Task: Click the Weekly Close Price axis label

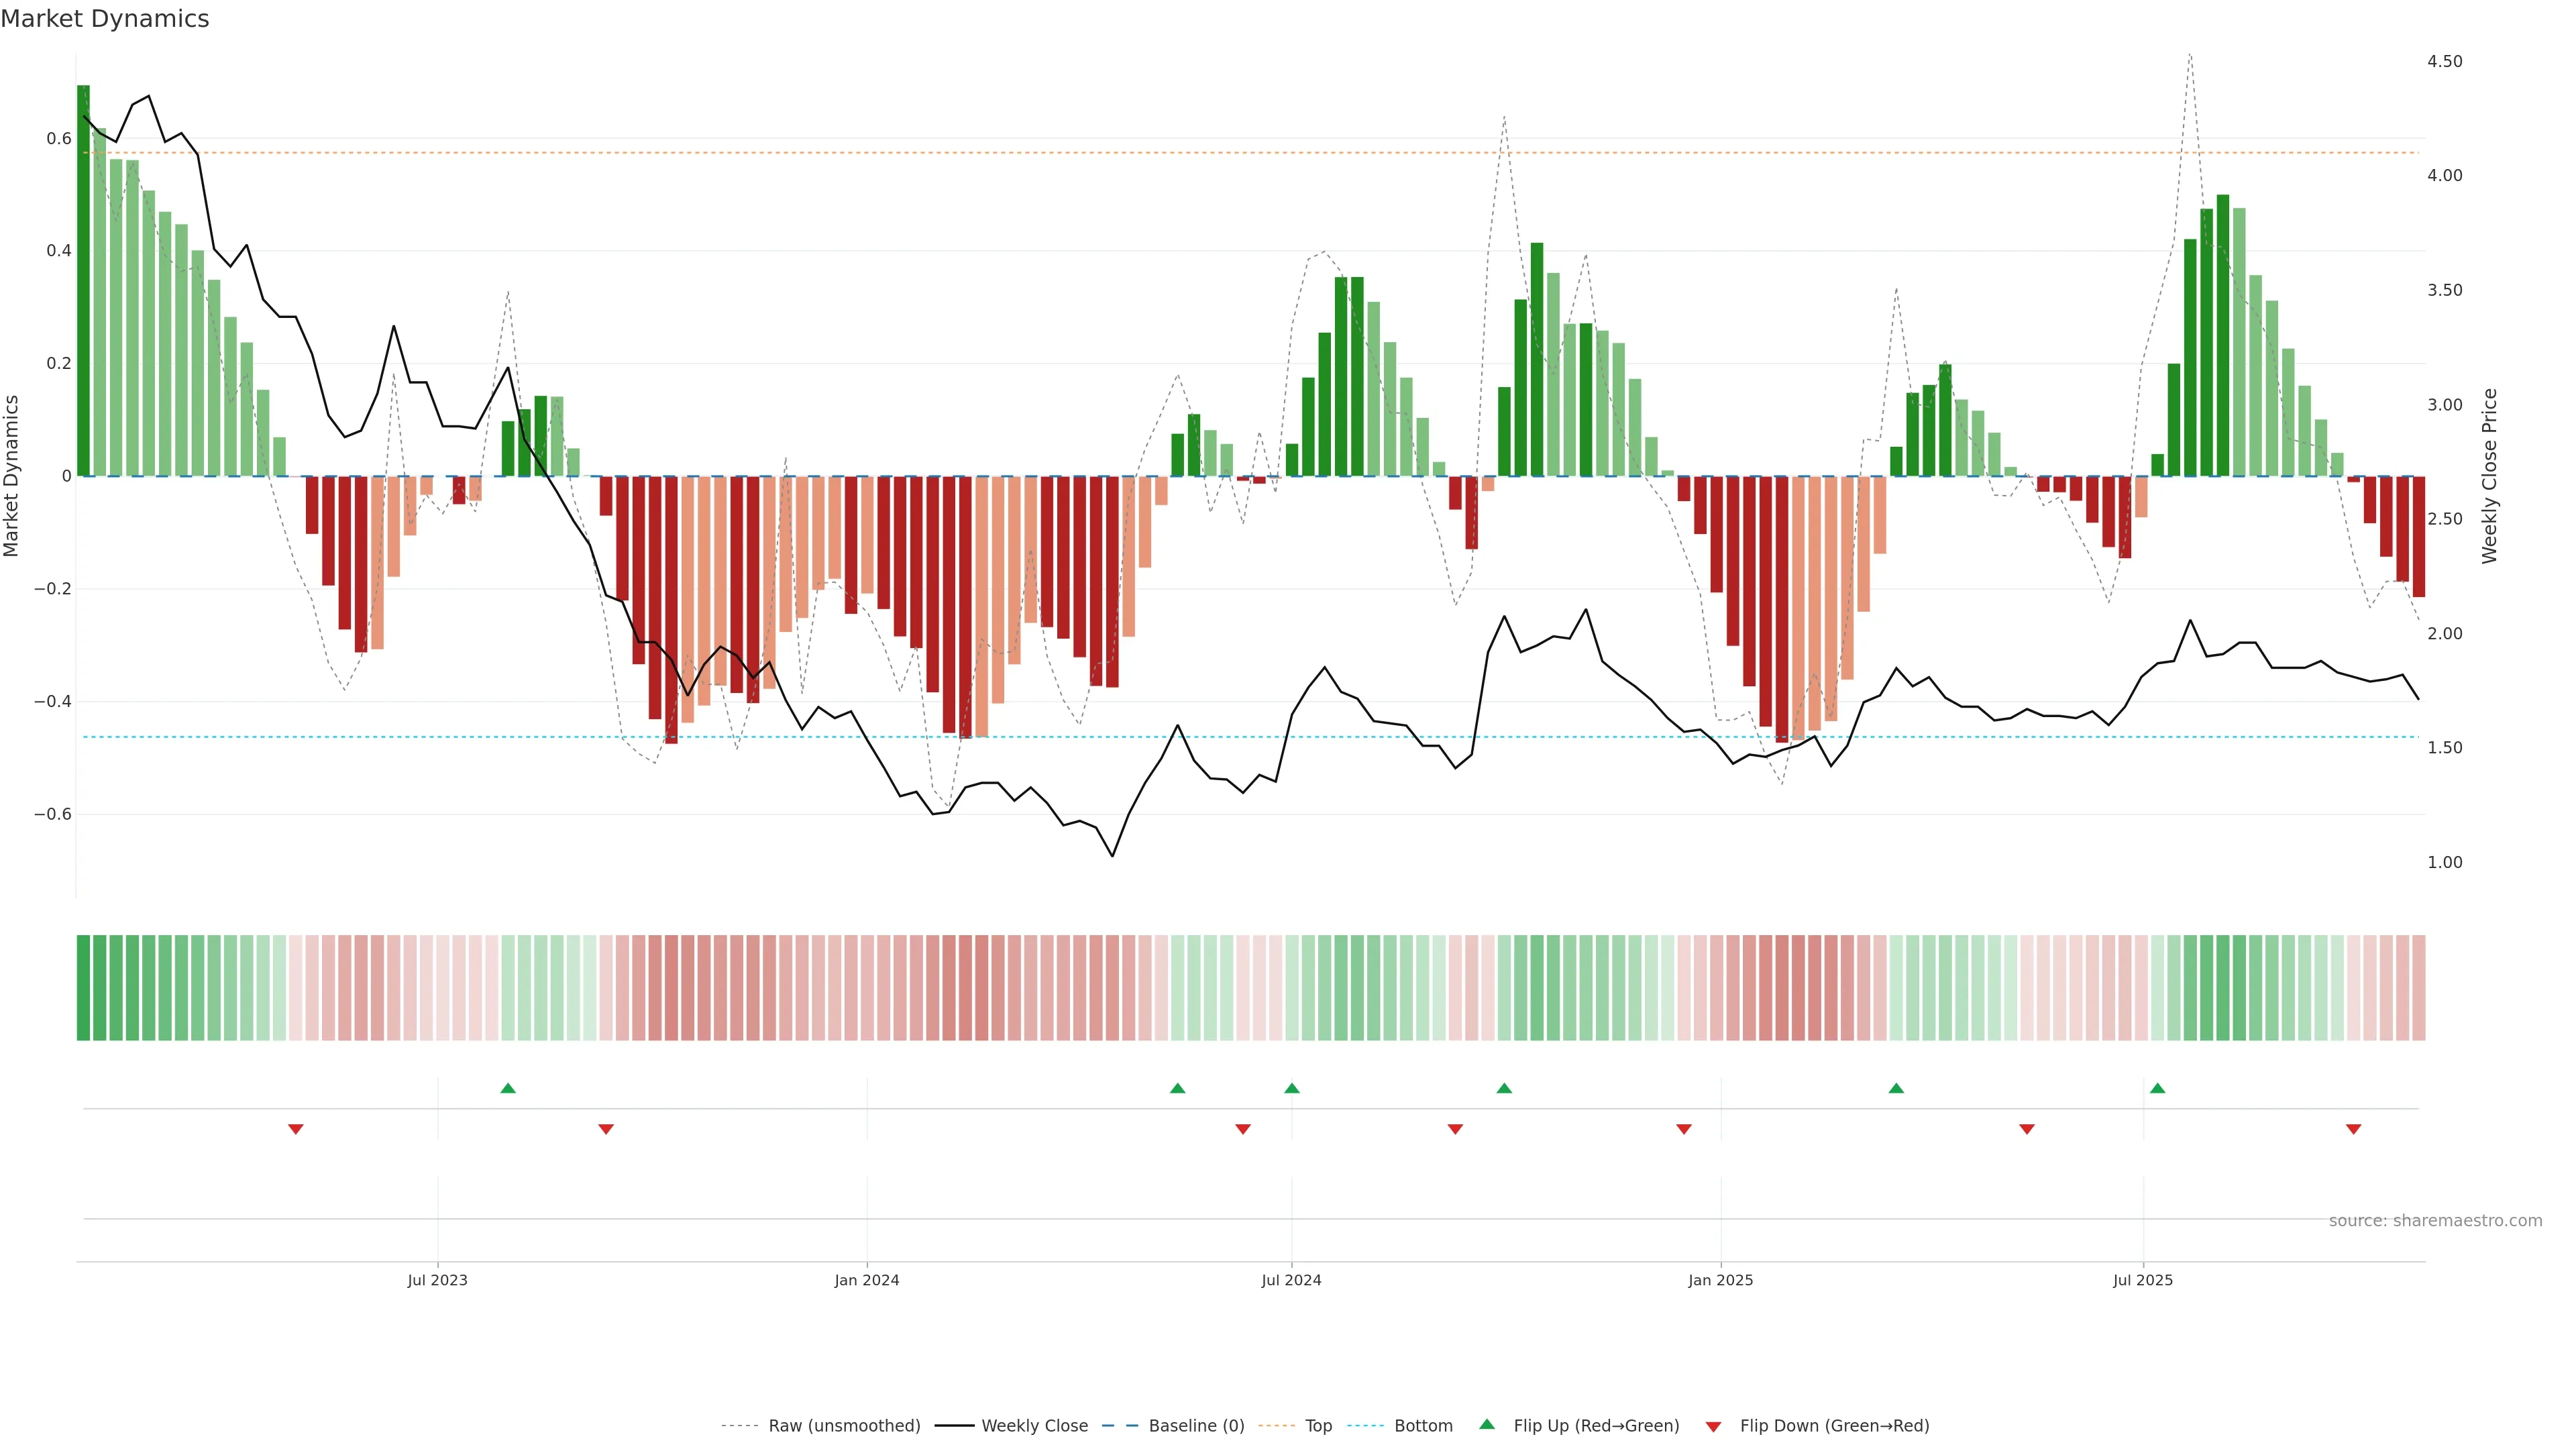Action: point(2489,476)
